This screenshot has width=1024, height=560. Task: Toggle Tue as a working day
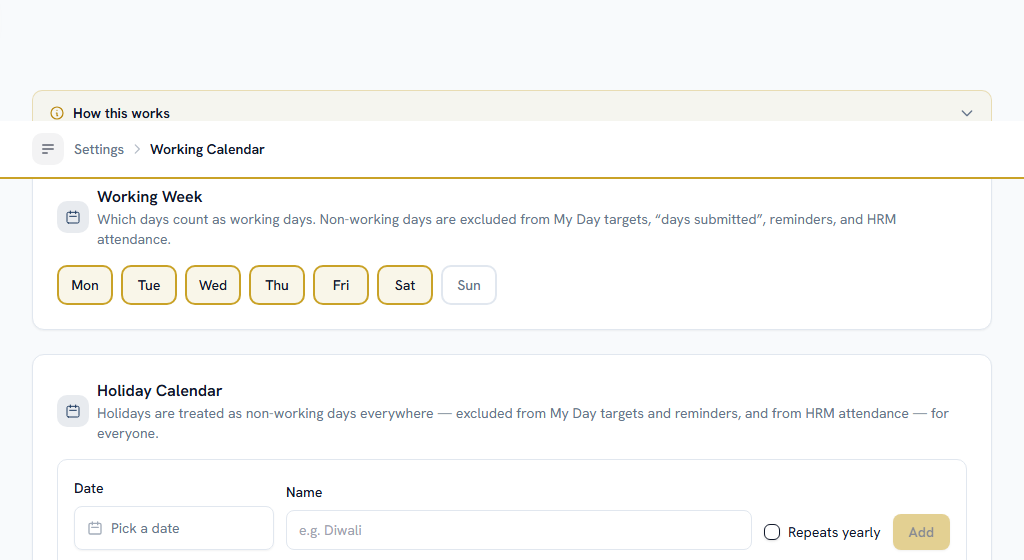point(149,285)
